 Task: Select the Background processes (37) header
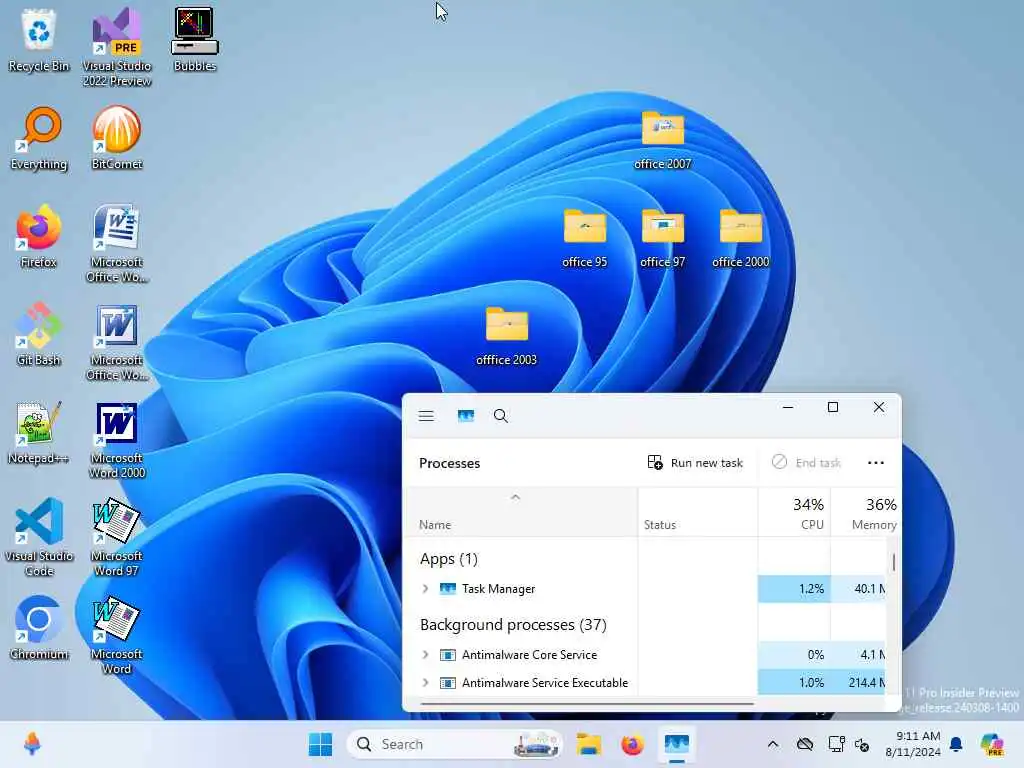pyautogui.click(x=513, y=625)
